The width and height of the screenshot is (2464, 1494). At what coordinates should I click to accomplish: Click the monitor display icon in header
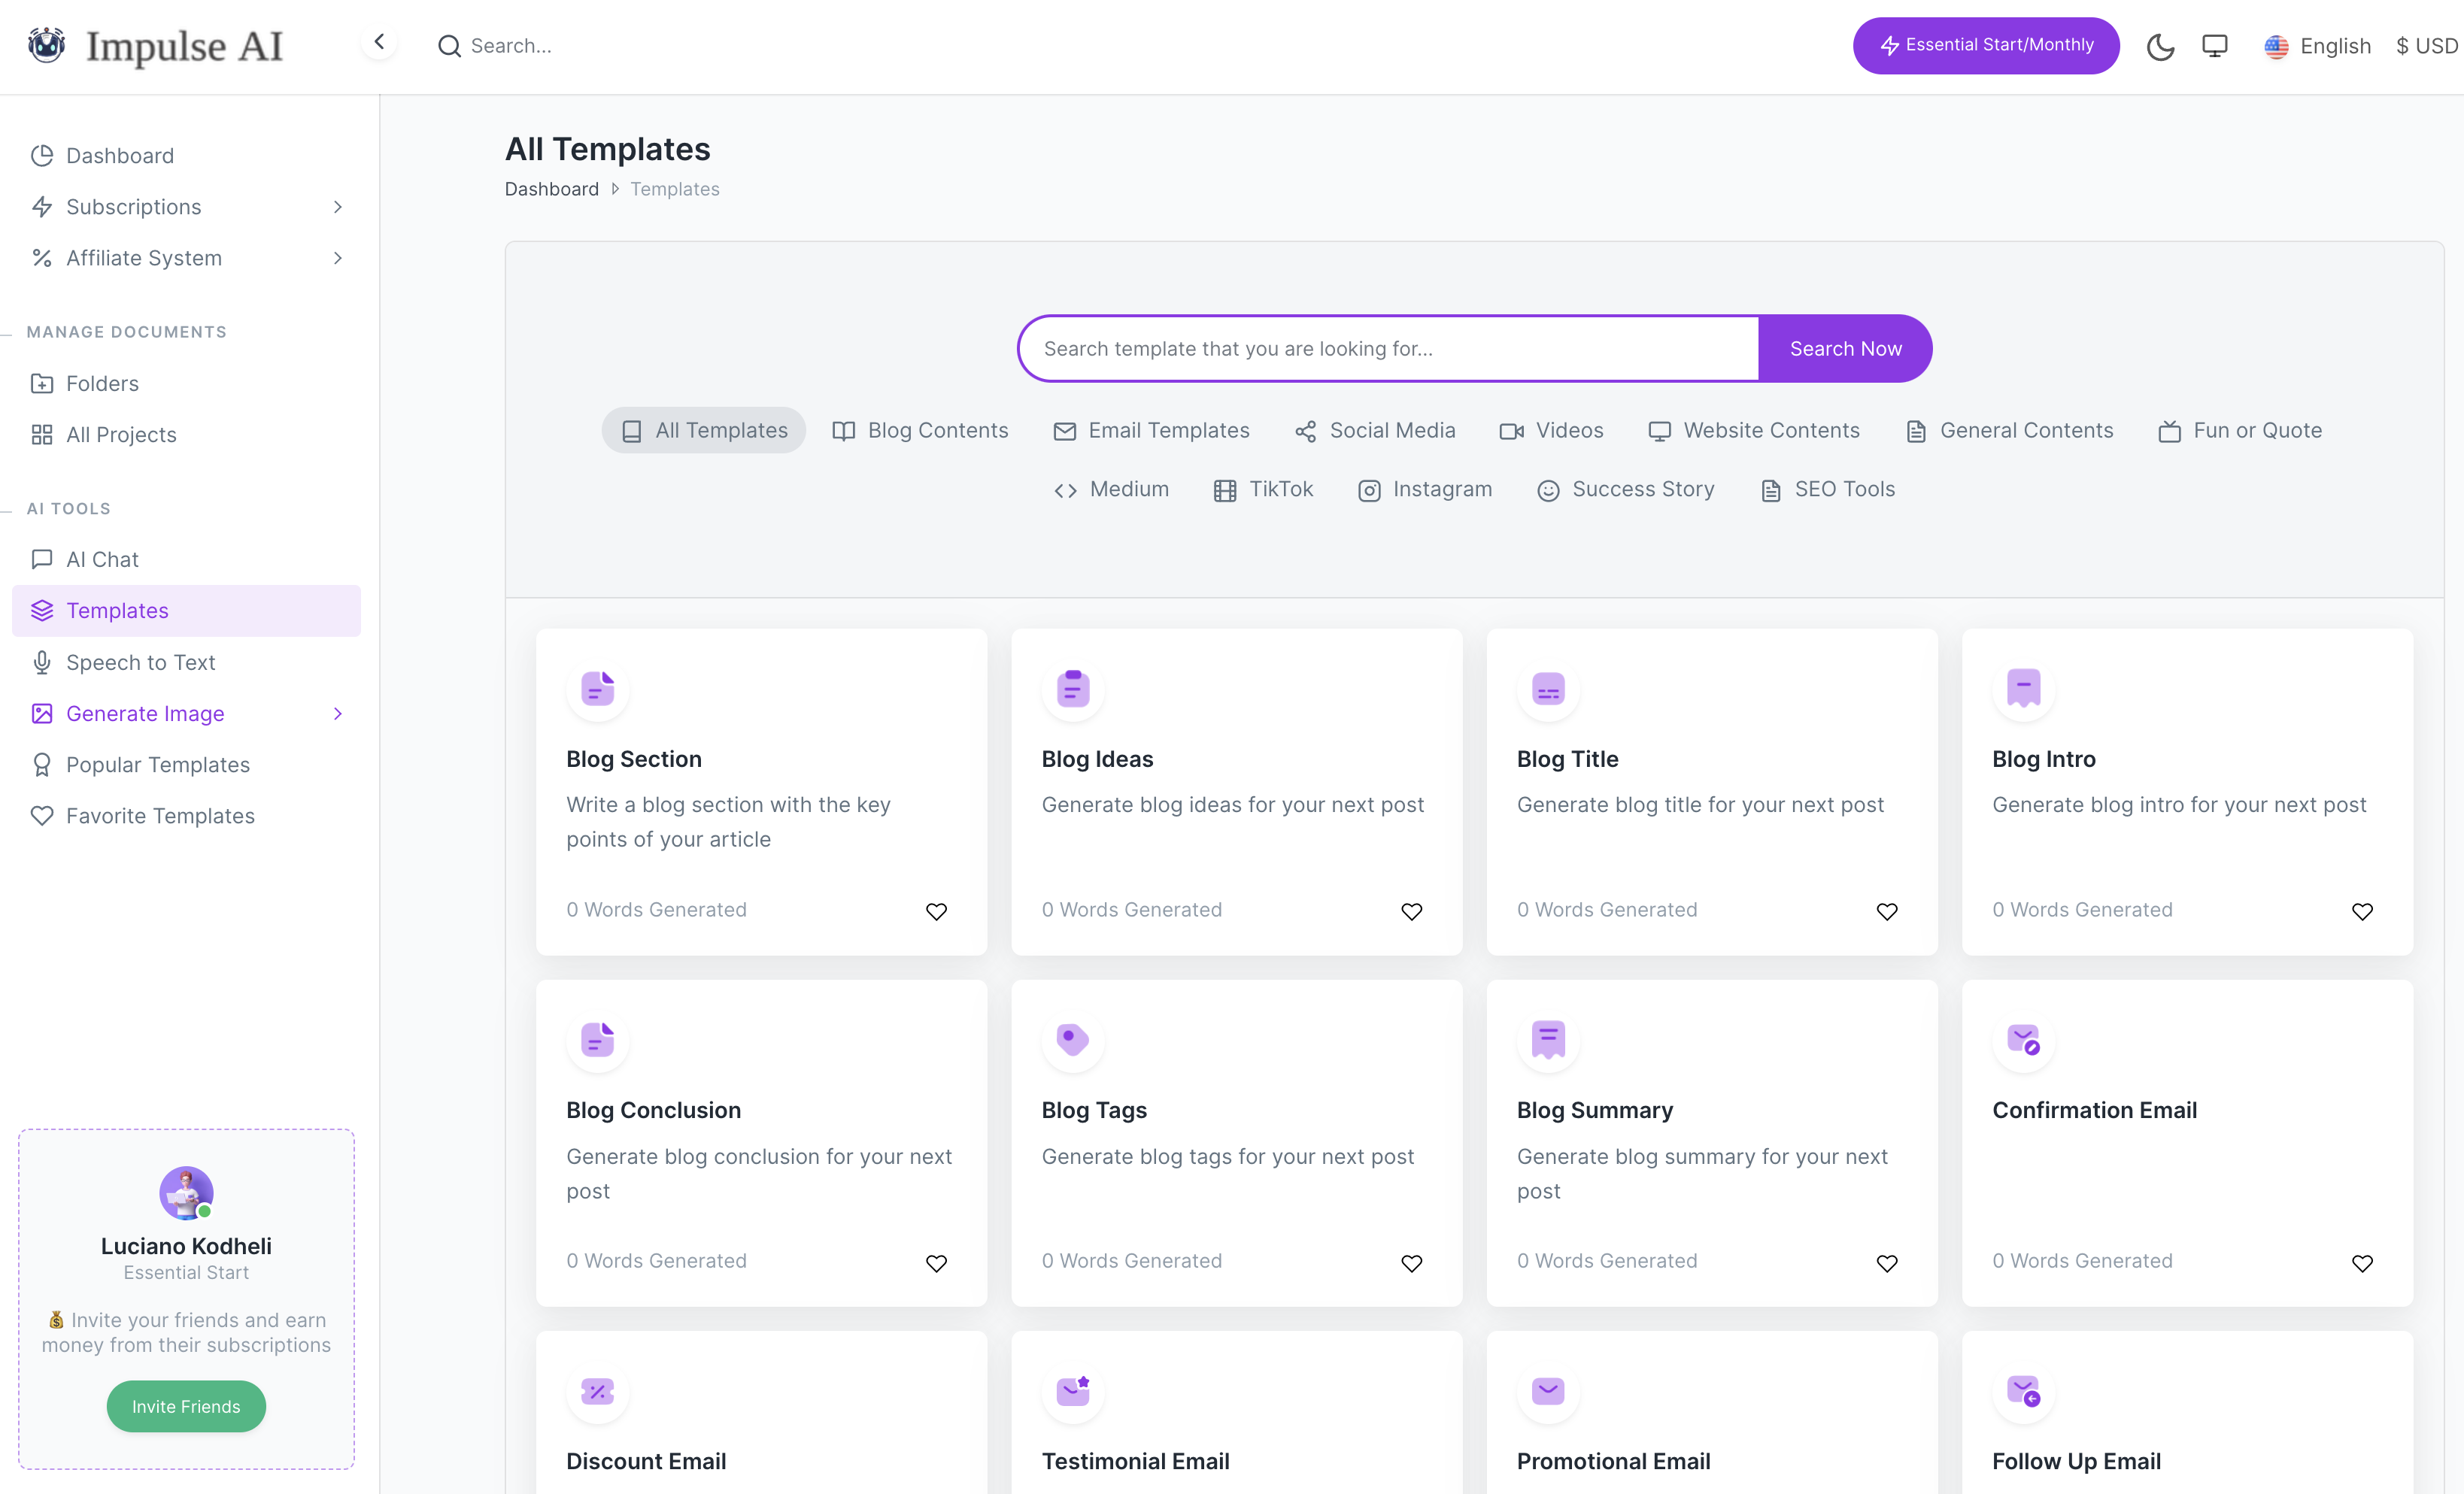click(2214, 46)
